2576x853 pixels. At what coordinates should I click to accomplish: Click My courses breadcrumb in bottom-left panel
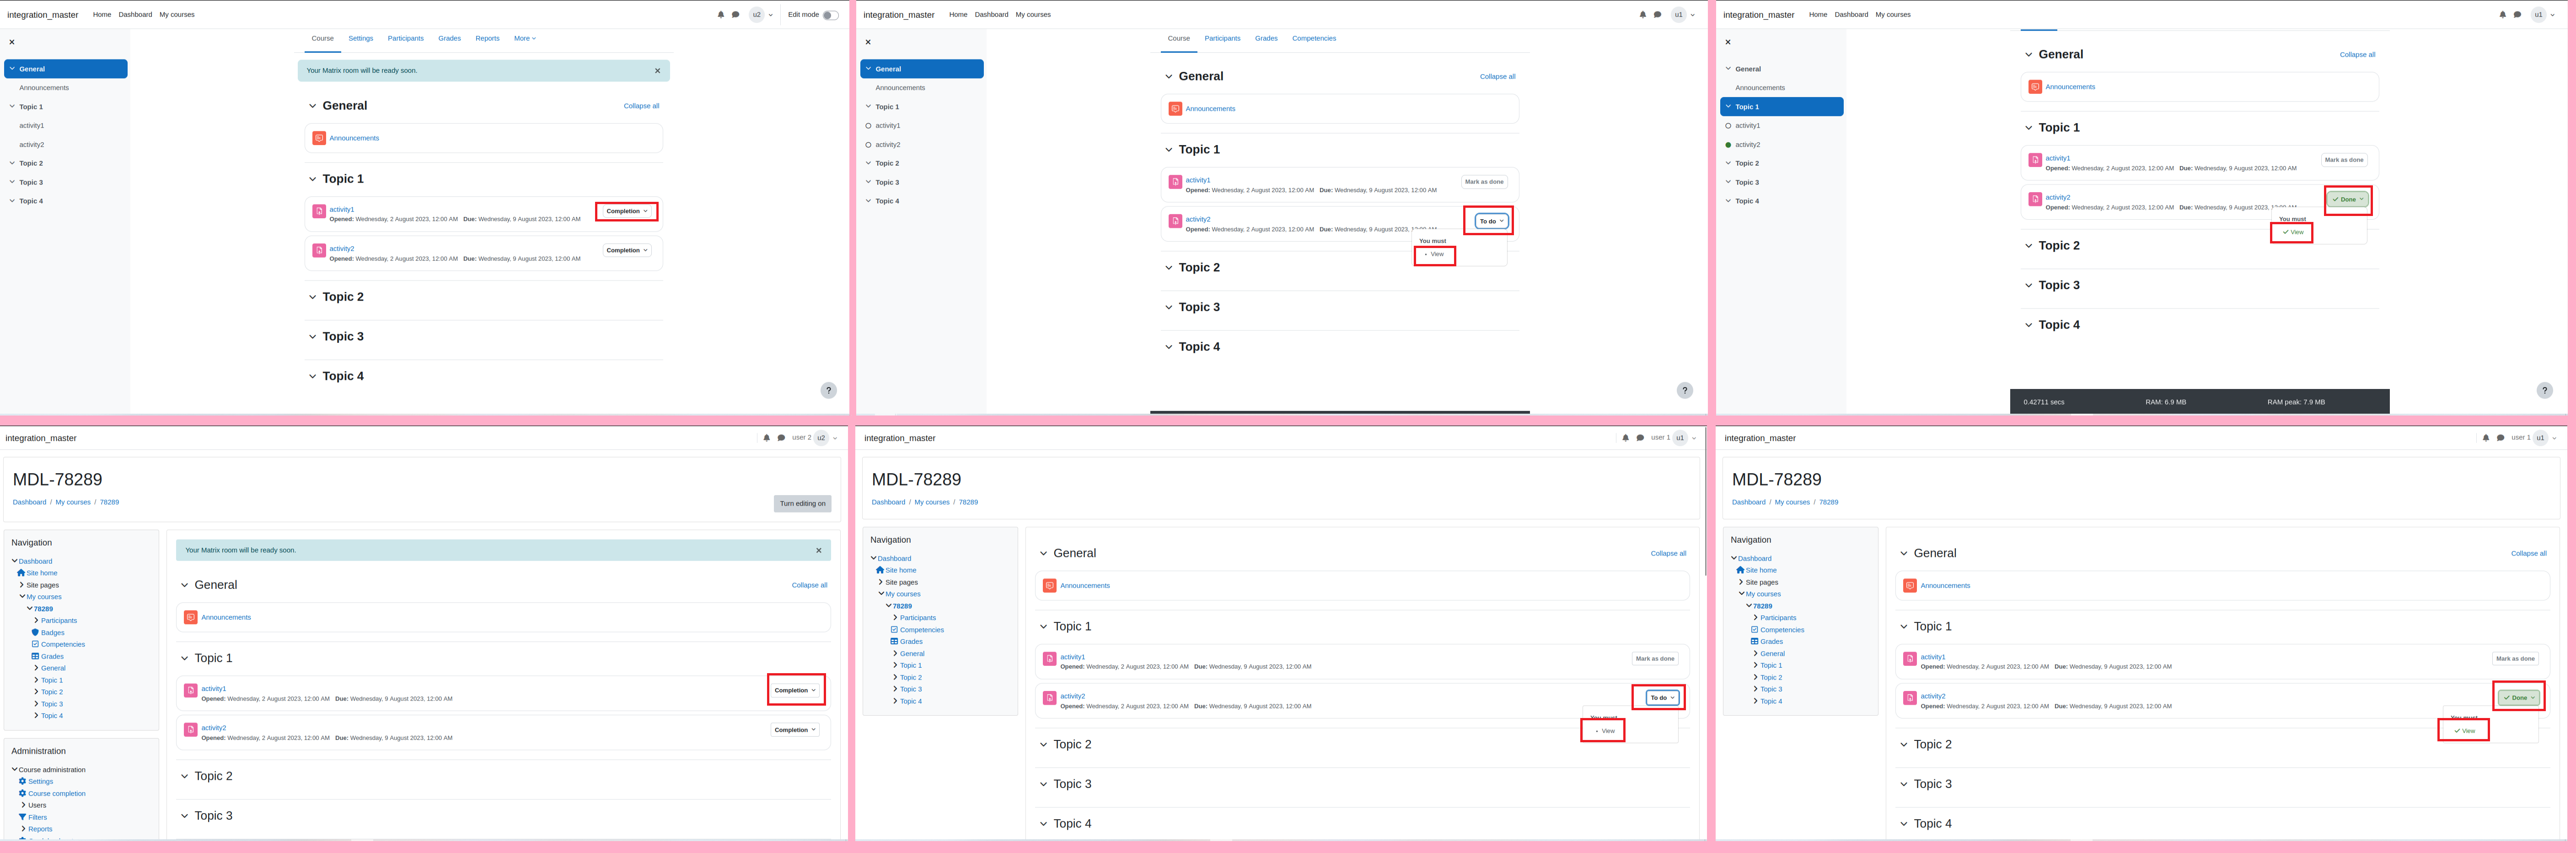[73, 502]
